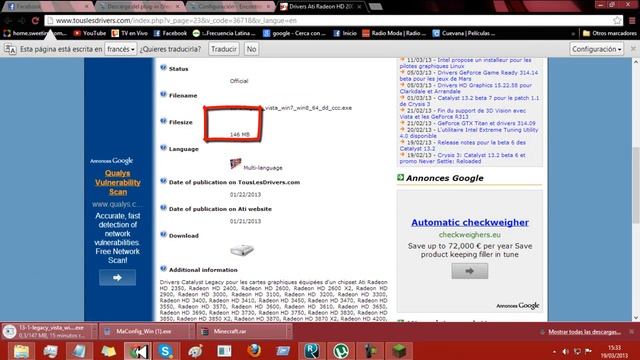Click the info icon beside Status

point(163,68)
